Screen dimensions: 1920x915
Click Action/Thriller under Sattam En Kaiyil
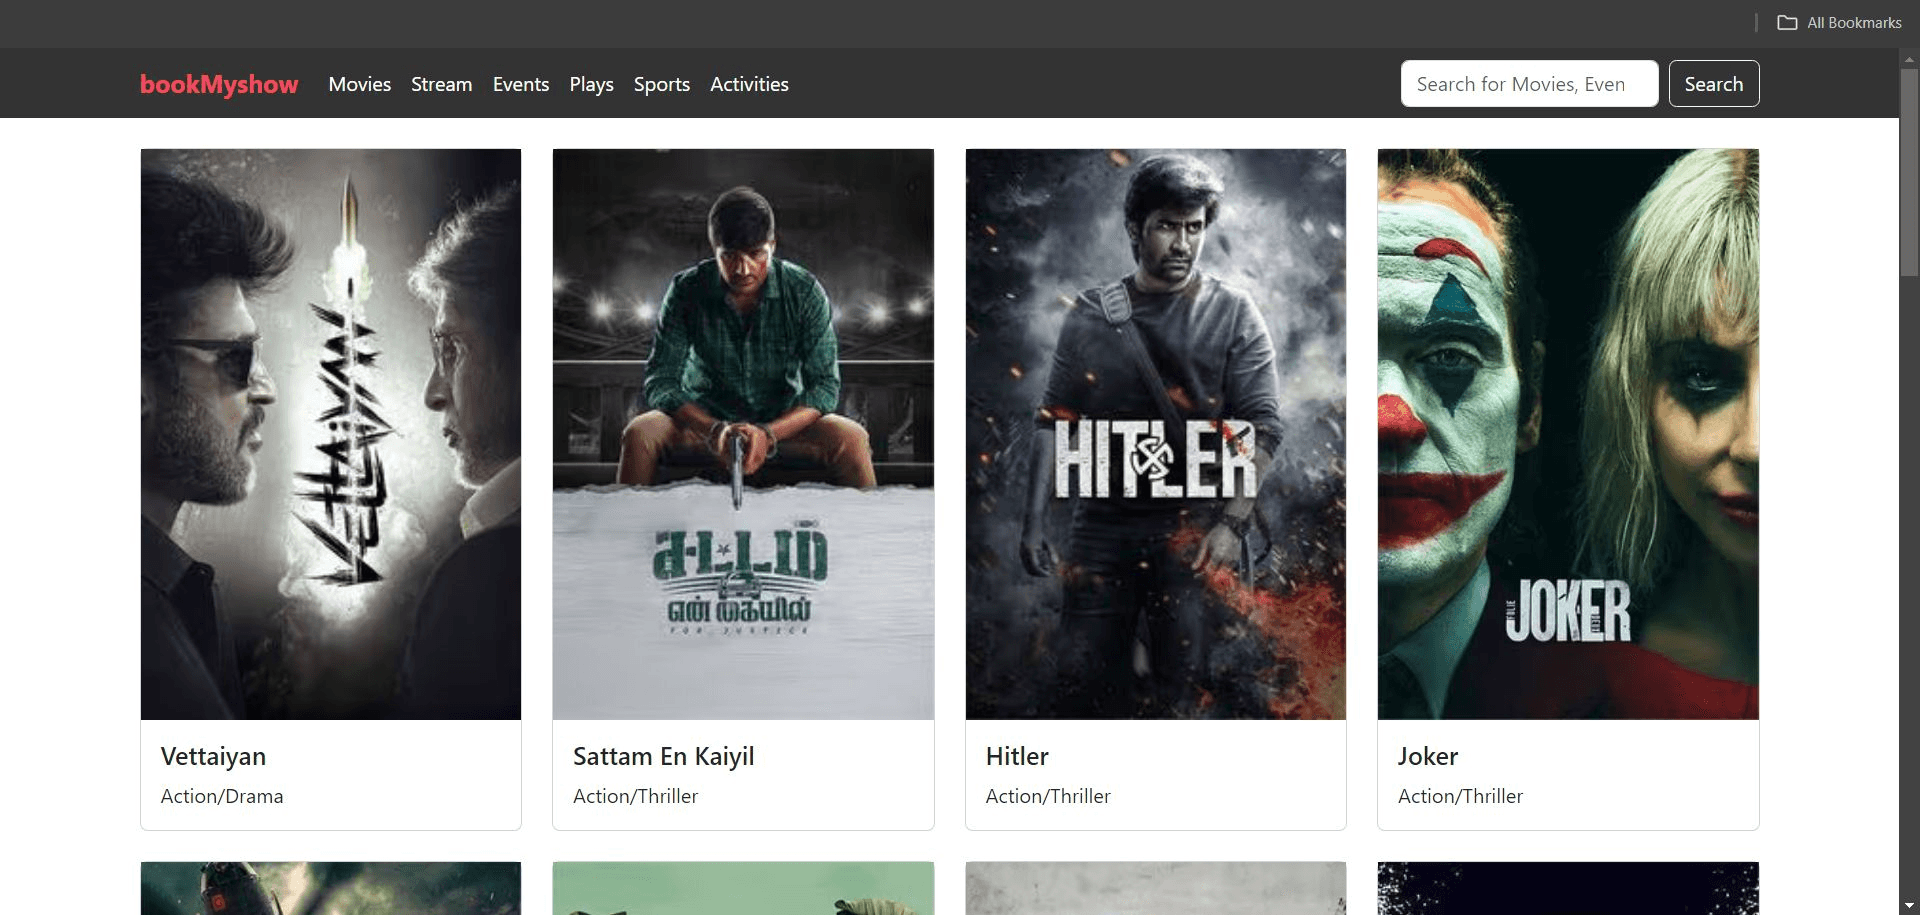tap(635, 796)
